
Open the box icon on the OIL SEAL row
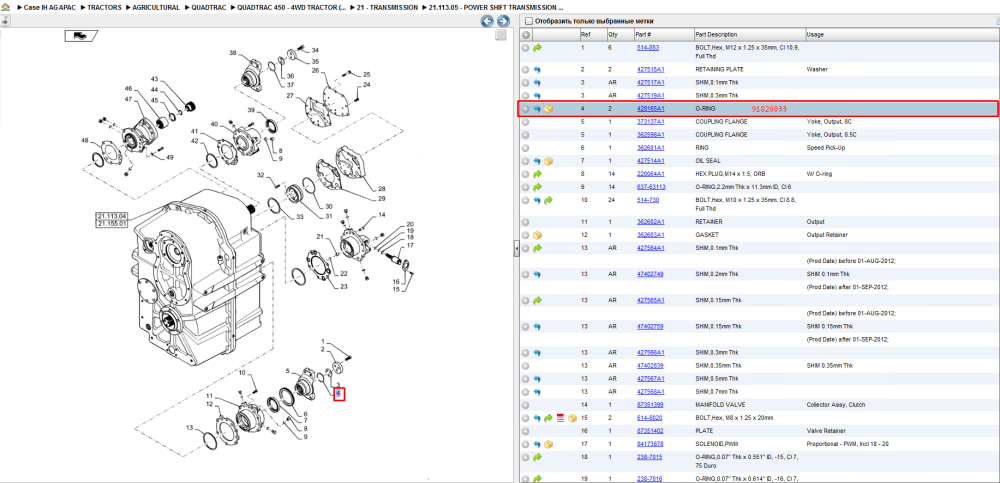tap(548, 161)
